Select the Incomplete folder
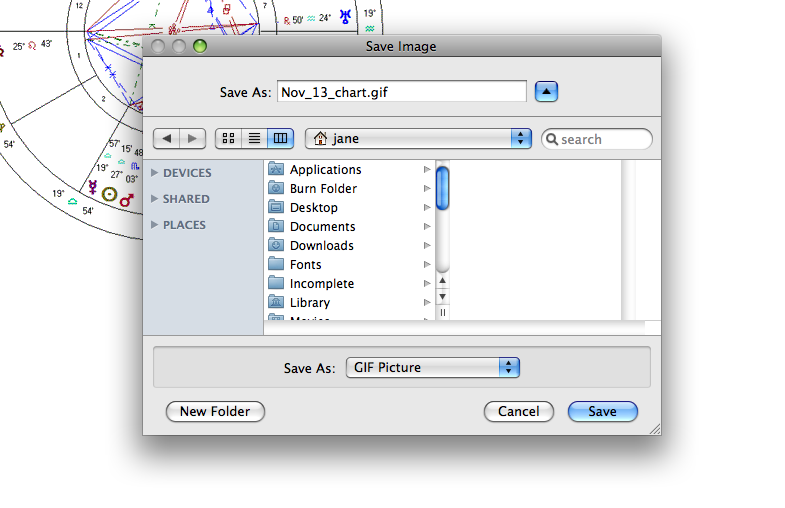The image size is (785, 508). 349,284
